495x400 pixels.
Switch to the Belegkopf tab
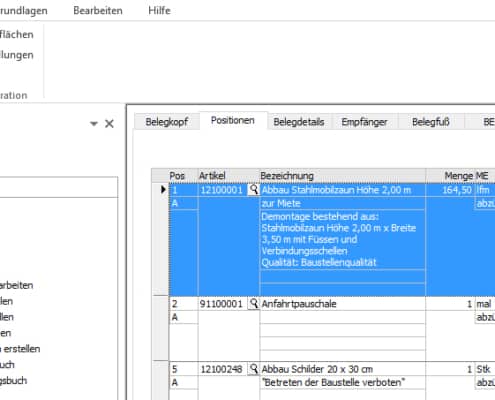(x=167, y=122)
